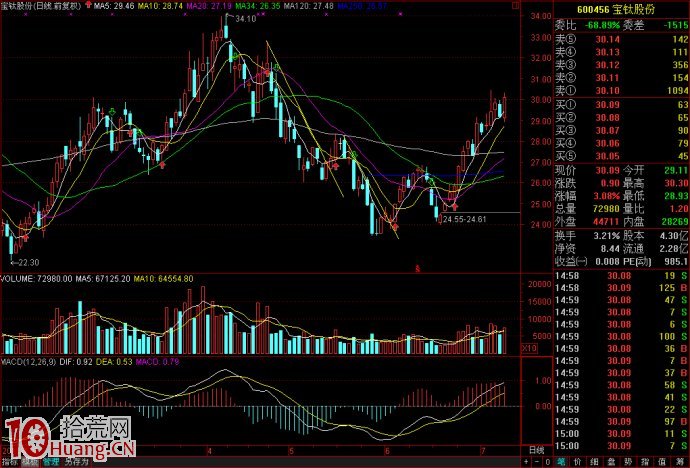Viewport: 690px width, 468px height.
Task: Click the 14:59 trade of 97 B
Action: (621, 422)
